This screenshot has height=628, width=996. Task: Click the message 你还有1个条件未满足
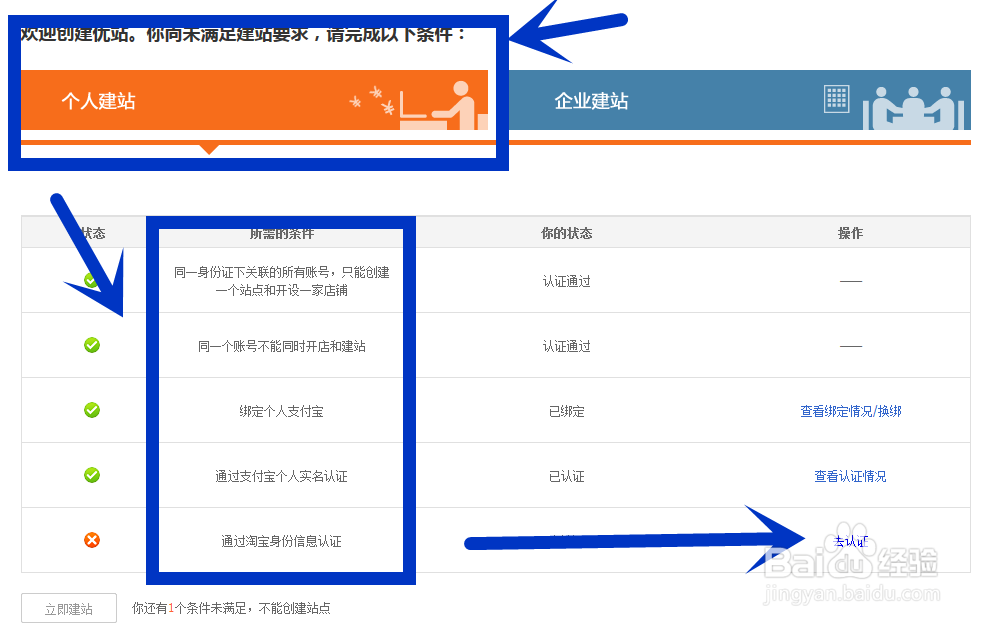[231, 608]
